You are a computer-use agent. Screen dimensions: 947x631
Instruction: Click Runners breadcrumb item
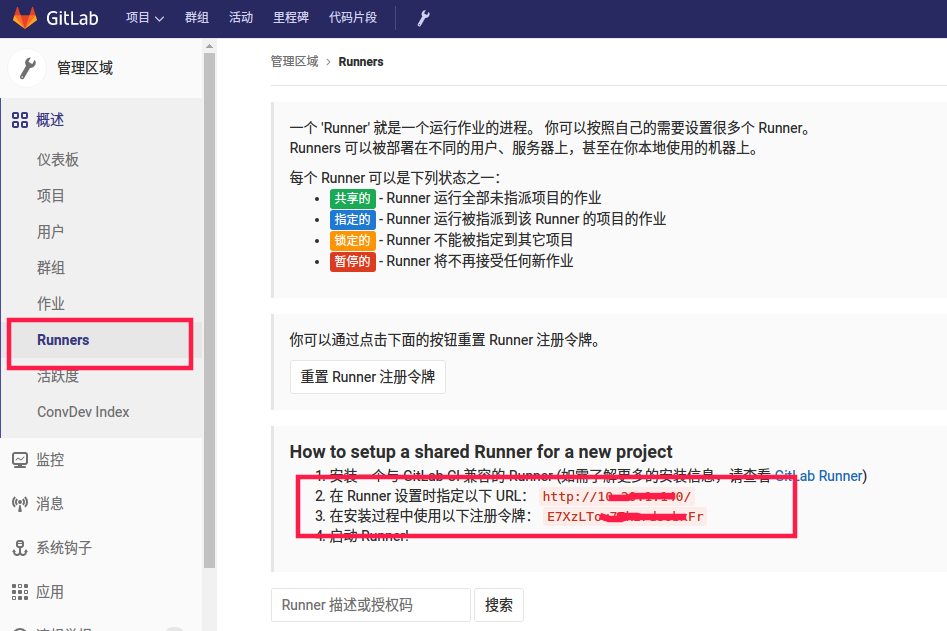(x=361, y=62)
